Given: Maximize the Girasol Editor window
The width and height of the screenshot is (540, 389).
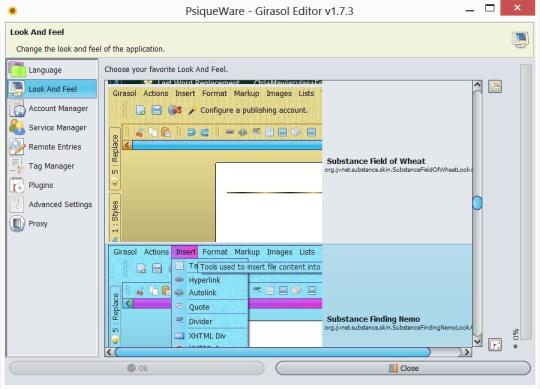Looking at the screenshot, I should pyautogui.click(x=490, y=8).
